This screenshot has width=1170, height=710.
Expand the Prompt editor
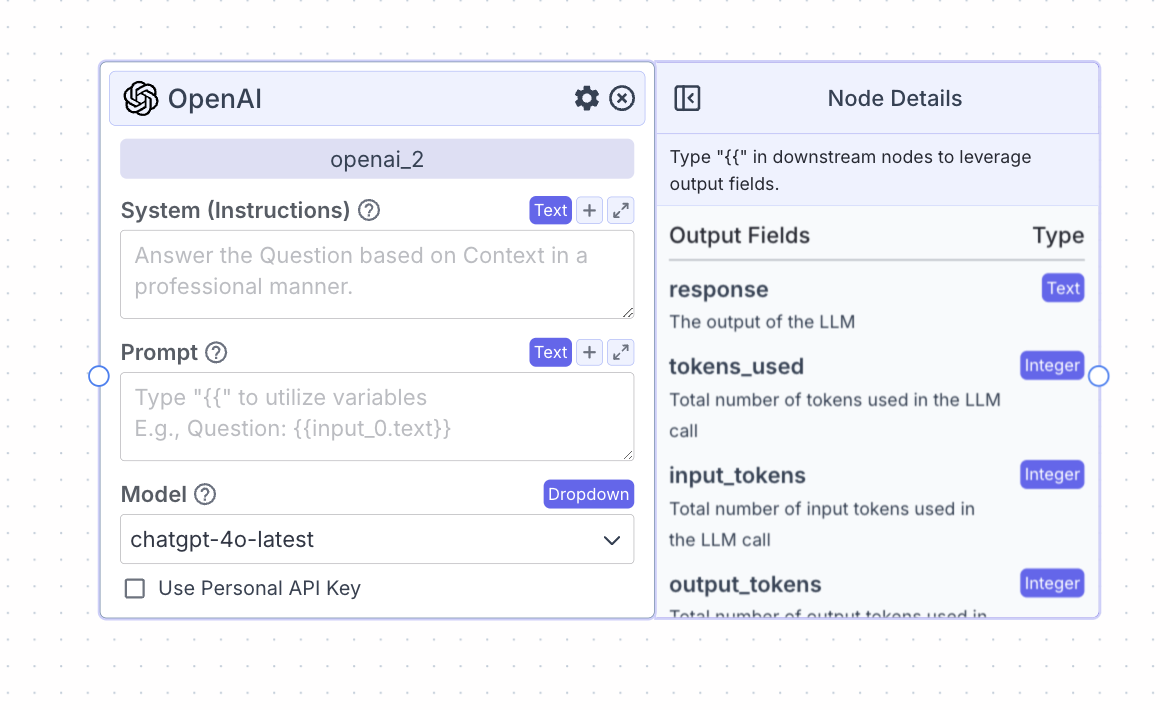pyautogui.click(x=621, y=352)
